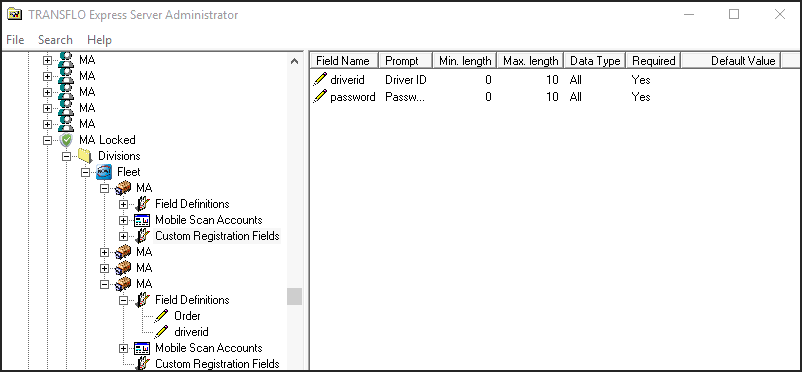Image resolution: width=802 pixels, height=372 pixels.
Task: Select the 'Driver ID' prompt cell
Action: click(x=406, y=80)
